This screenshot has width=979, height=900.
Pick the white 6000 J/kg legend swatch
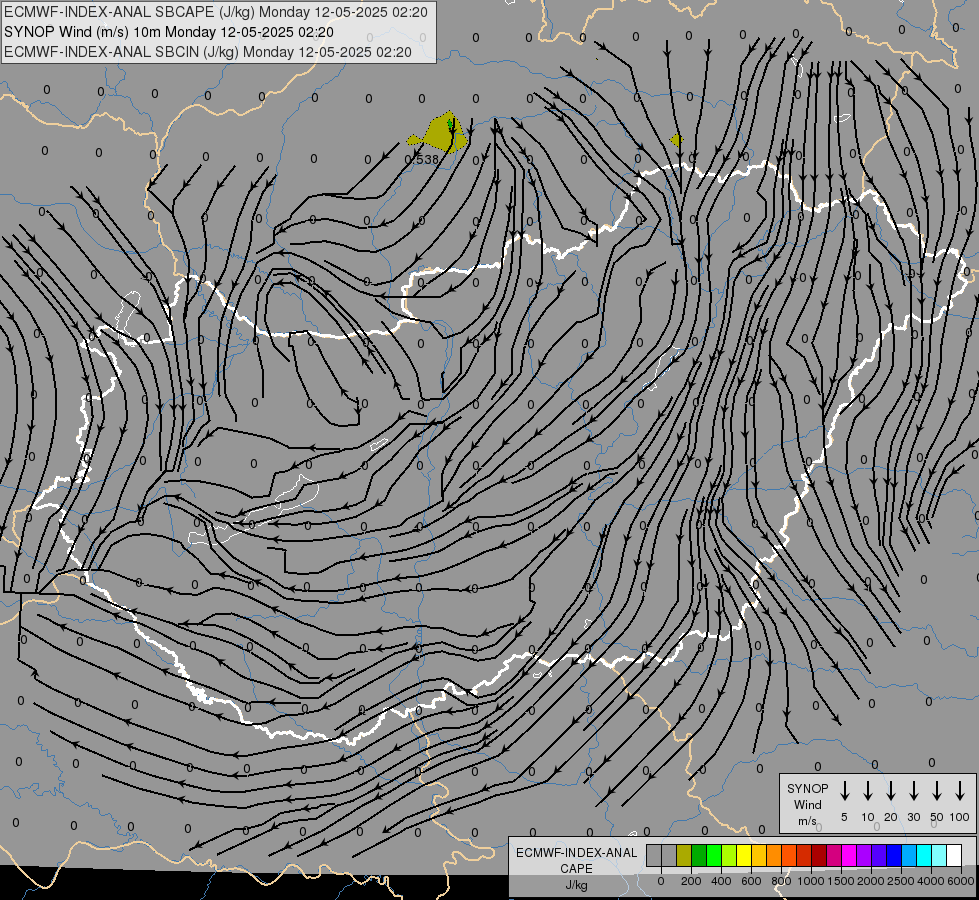tap(955, 855)
